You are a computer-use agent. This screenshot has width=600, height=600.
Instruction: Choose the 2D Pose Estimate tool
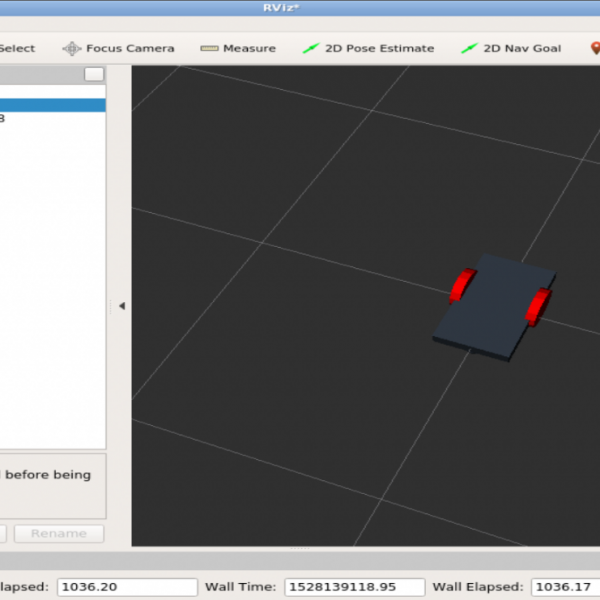368,49
